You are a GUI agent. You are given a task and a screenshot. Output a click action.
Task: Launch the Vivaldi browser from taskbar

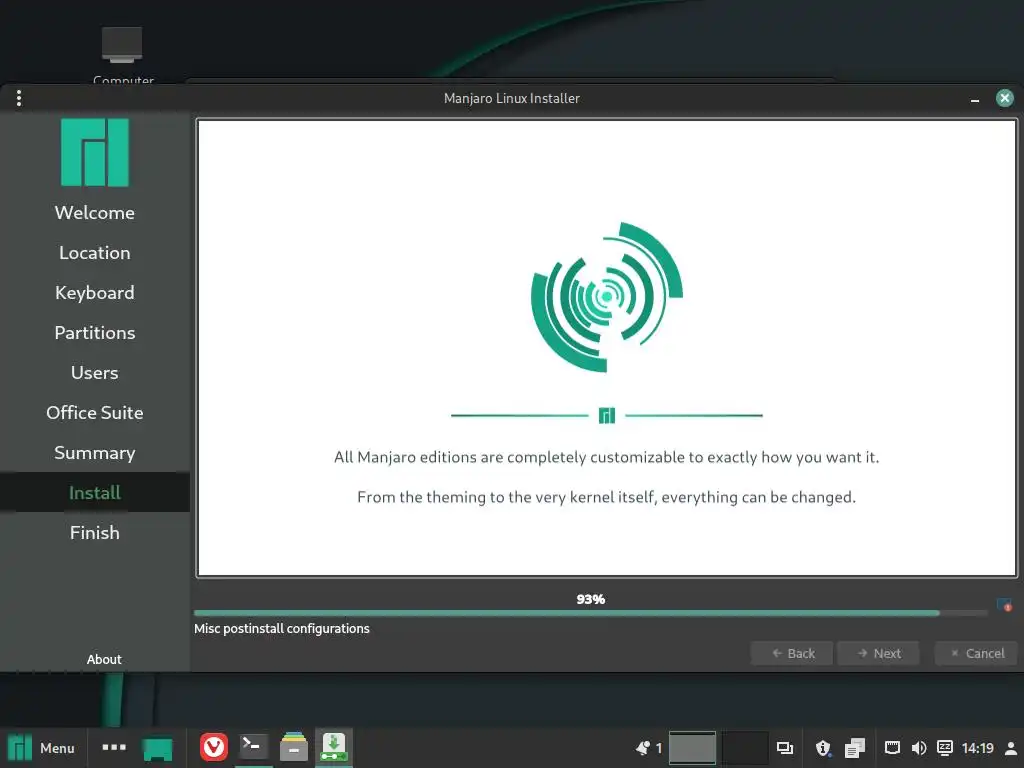214,747
